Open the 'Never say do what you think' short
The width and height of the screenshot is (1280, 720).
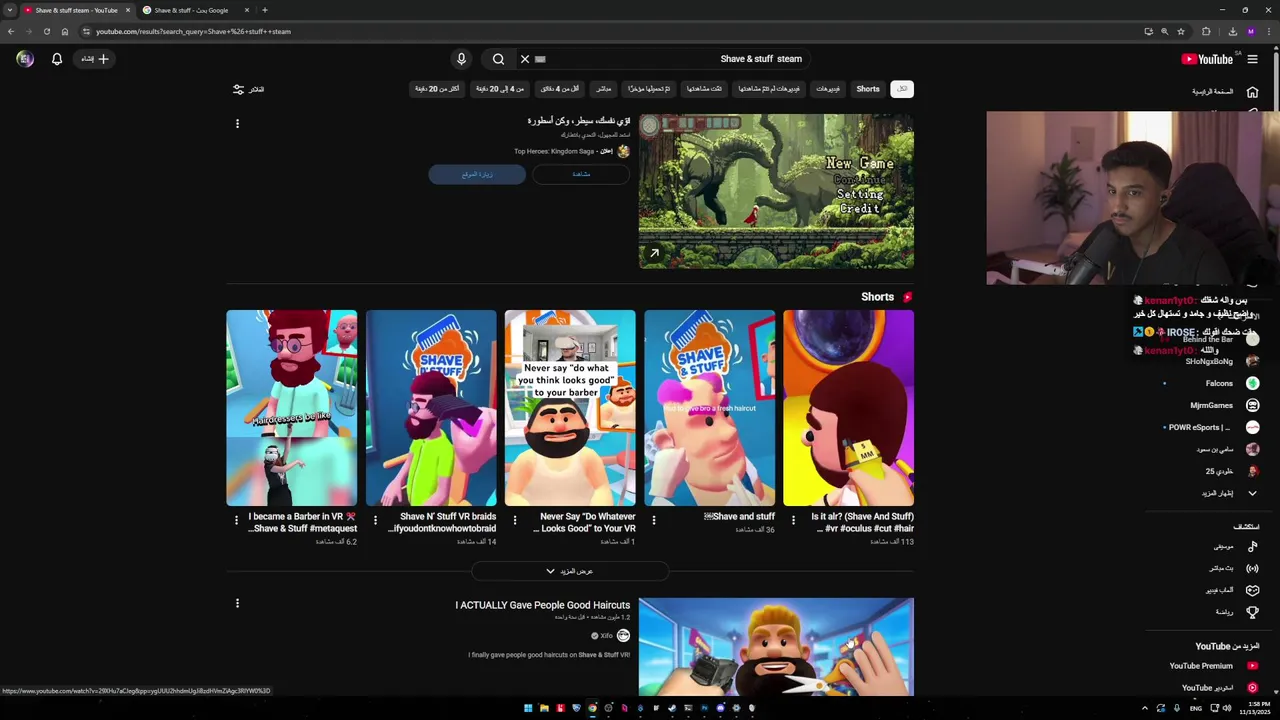[x=570, y=408]
